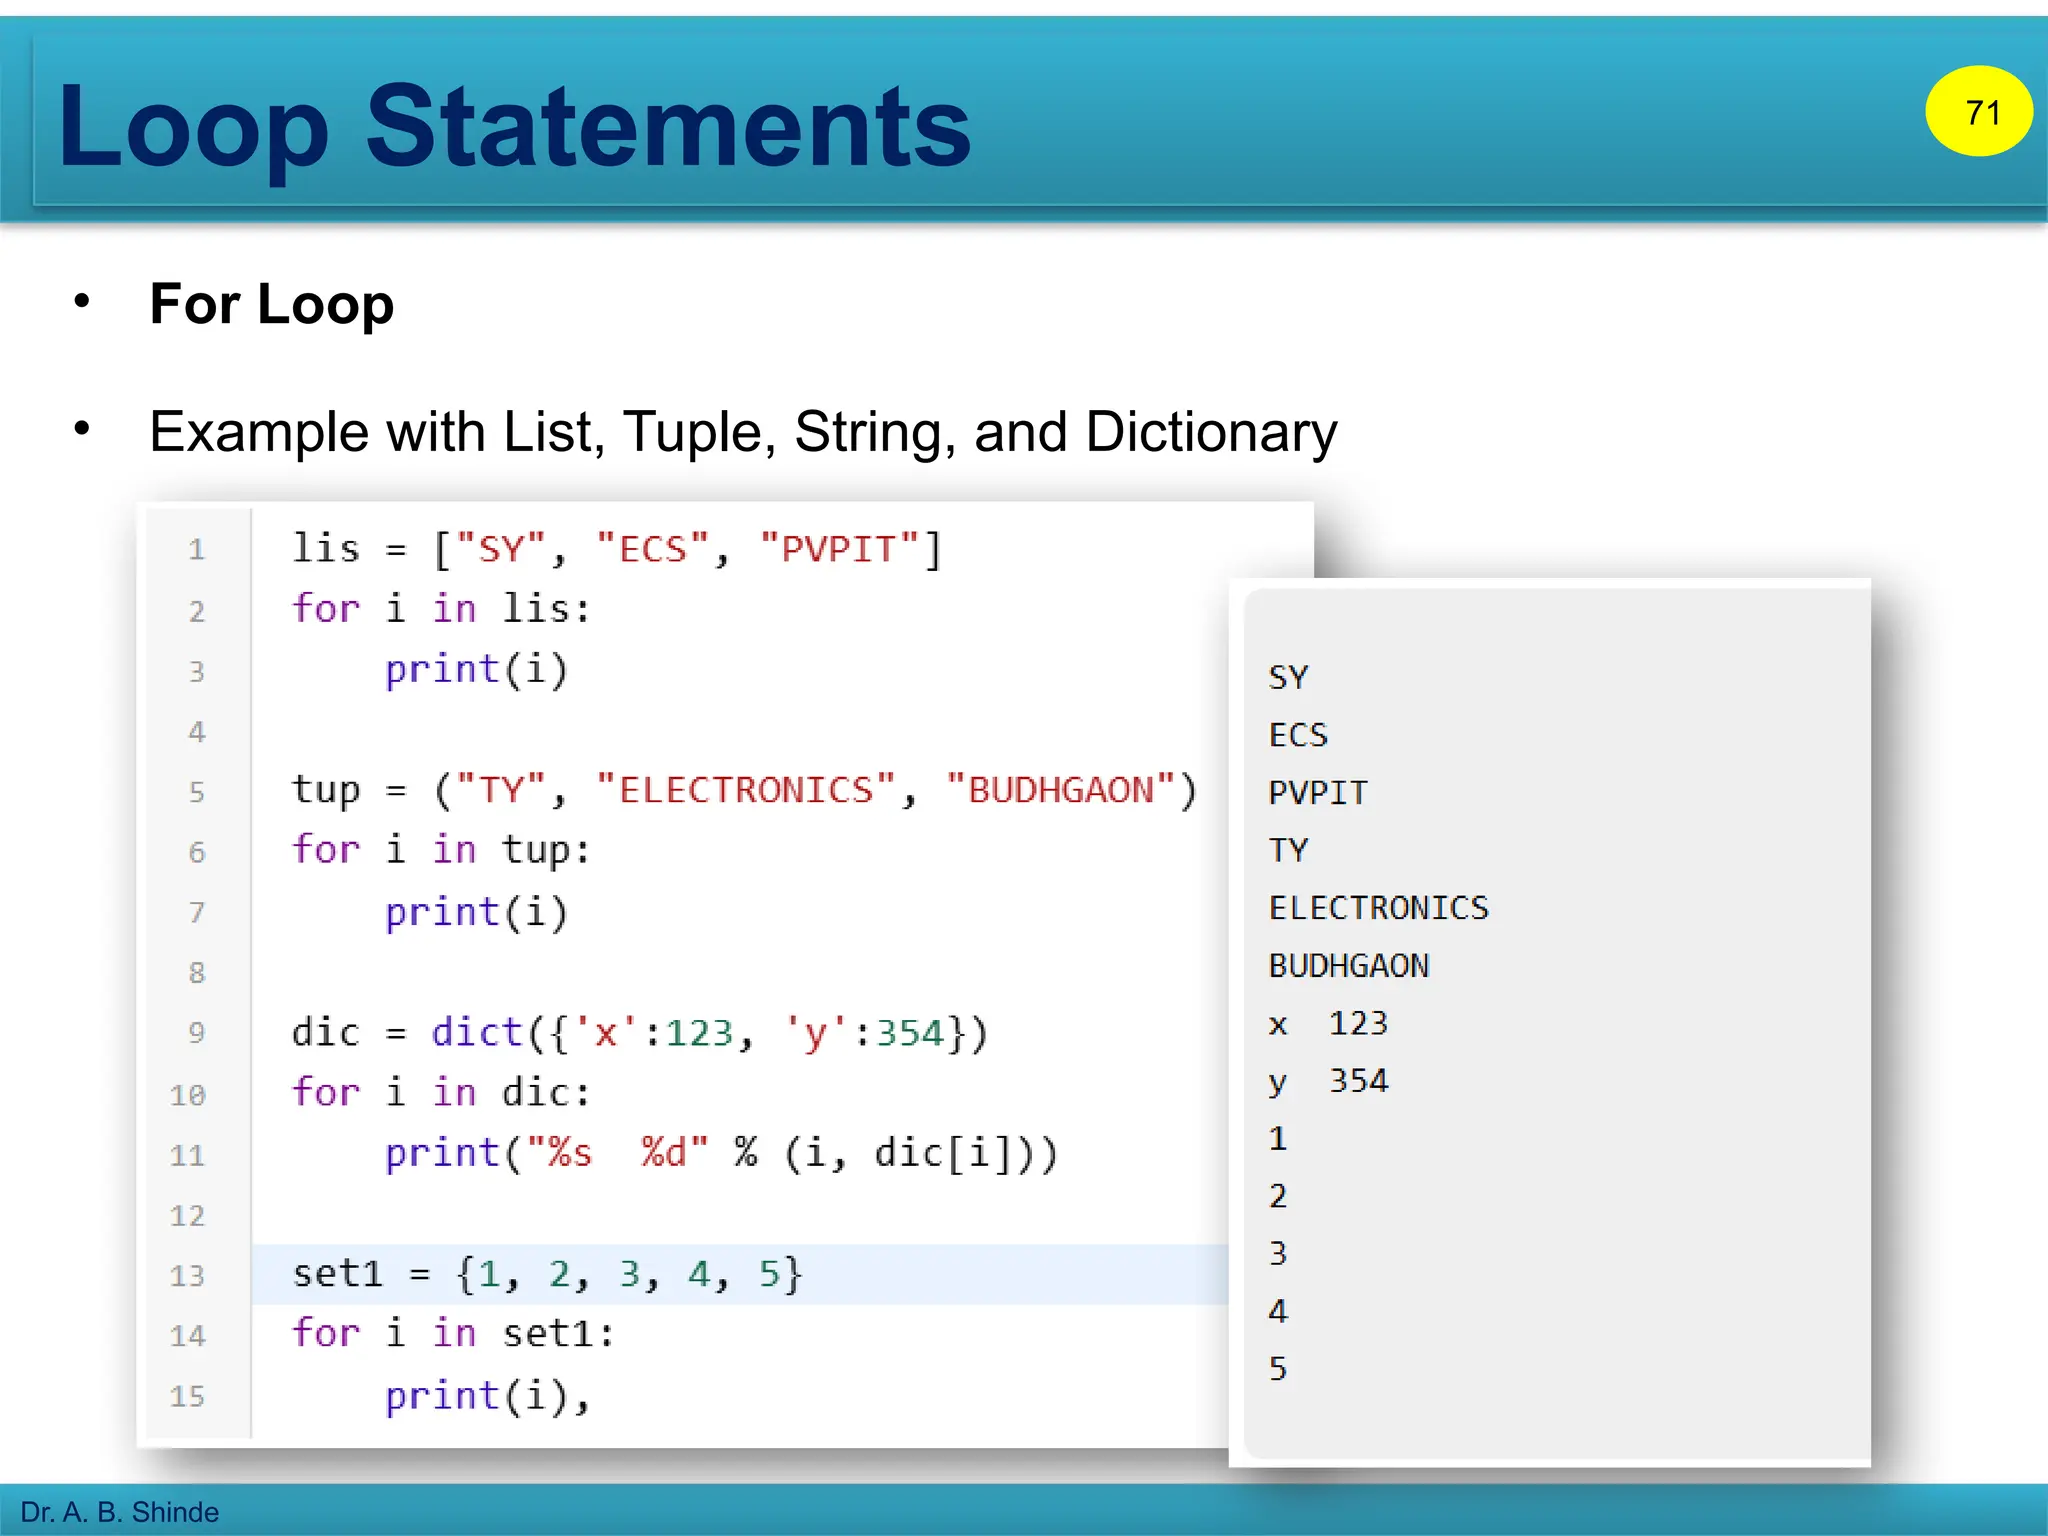Click output value "5" at bottom of output
Image resolution: width=2048 pixels, height=1536 pixels.
pyautogui.click(x=1278, y=1369)
